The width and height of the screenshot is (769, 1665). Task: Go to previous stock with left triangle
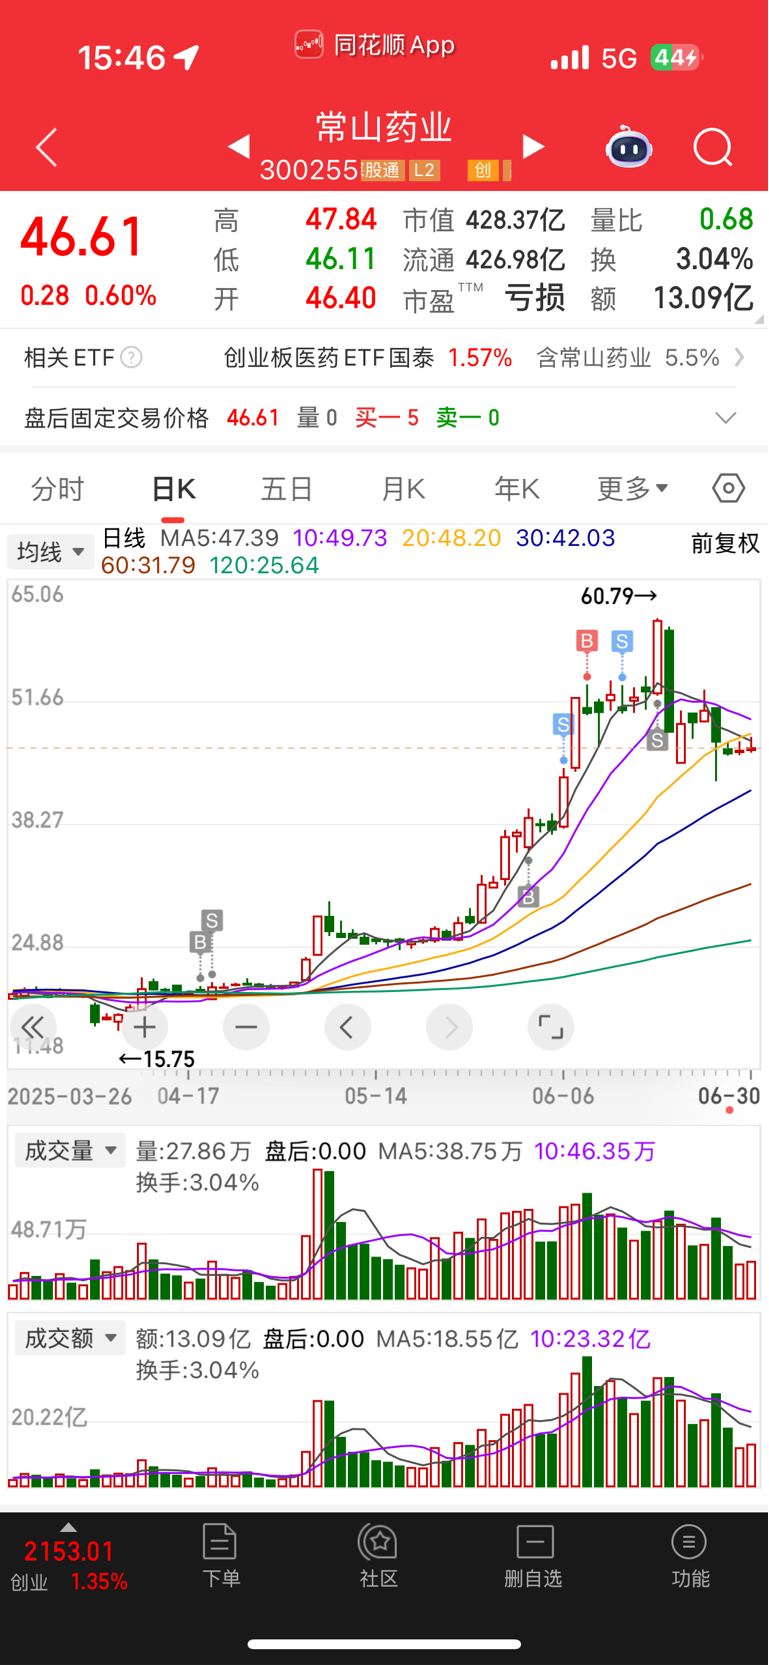point(238,147)
